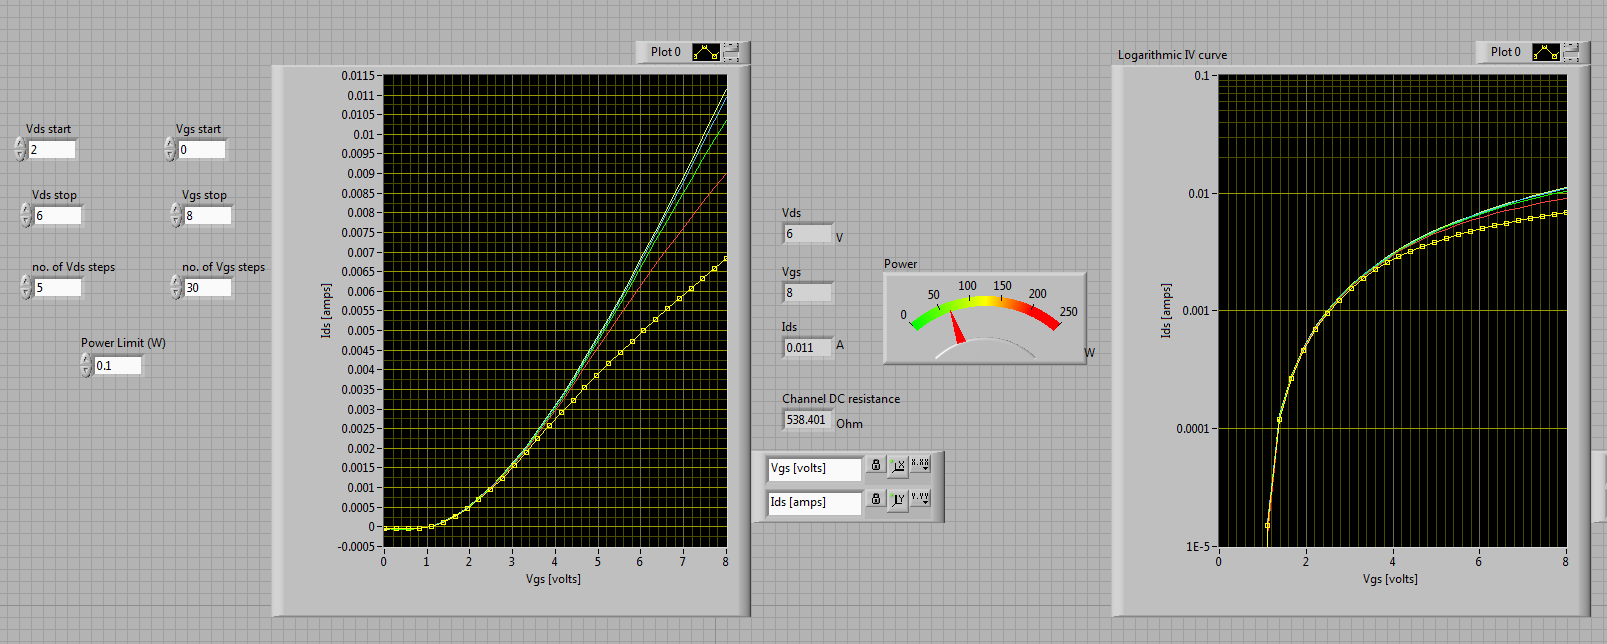Open the Y.YY scale format menu
The height and width of the screenshot is (644, 1607).
[x=920, y=498]
